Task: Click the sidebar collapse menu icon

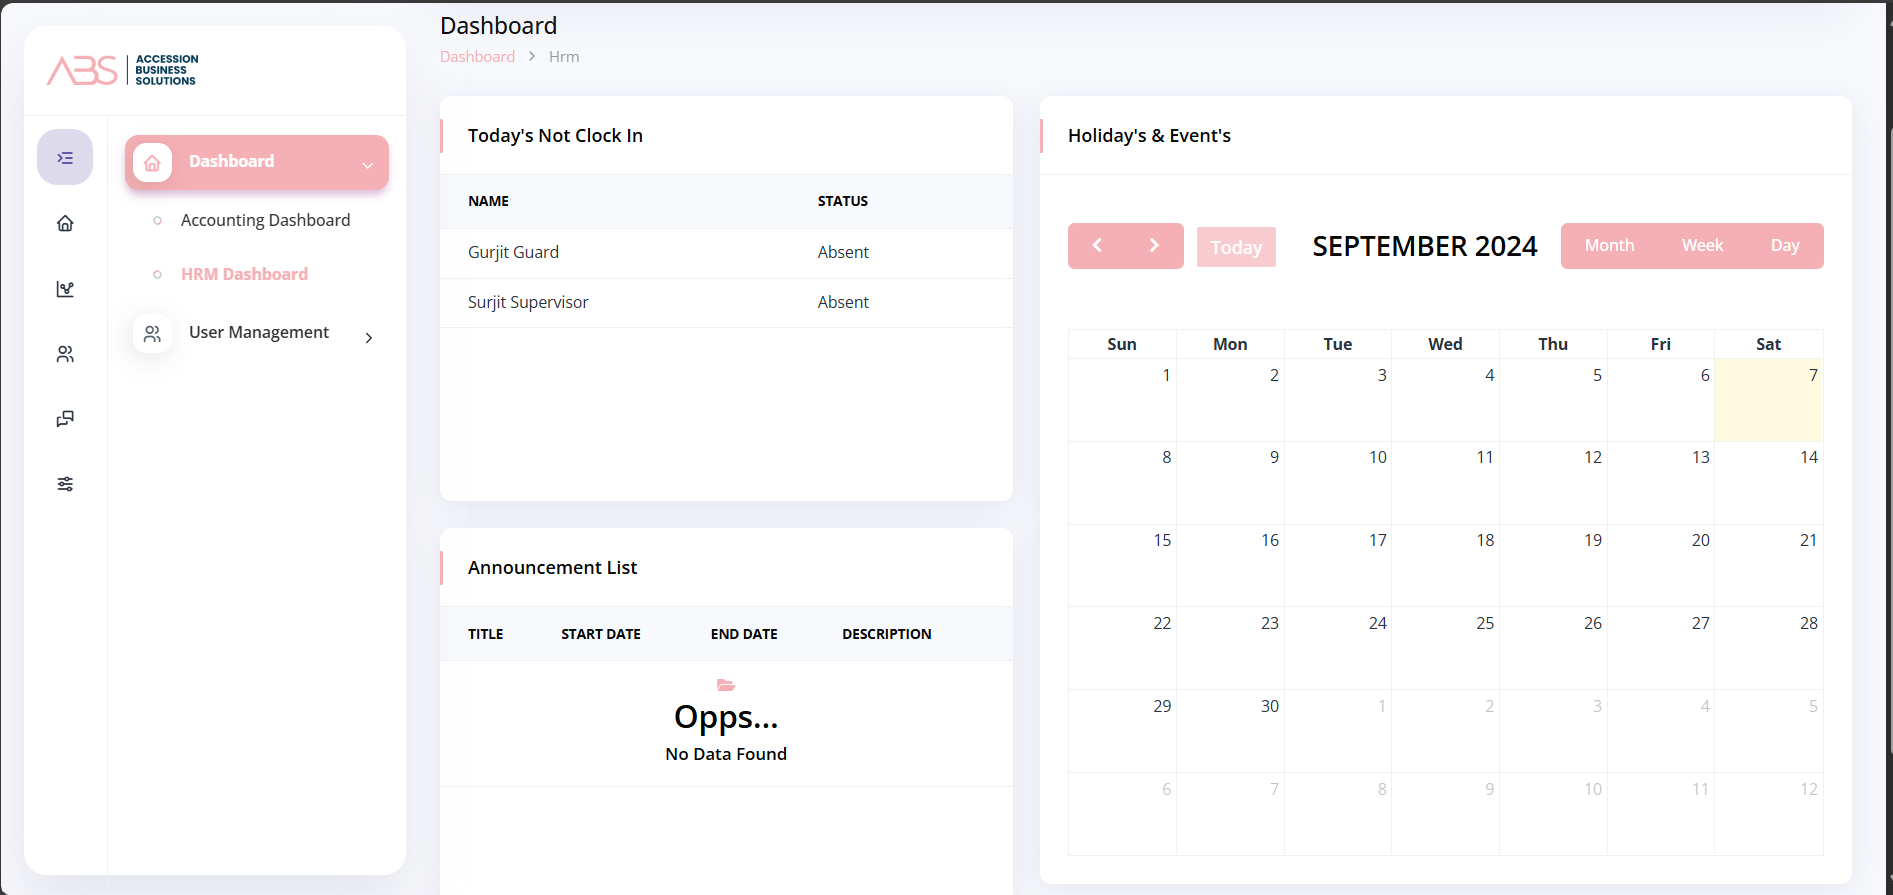Action: pyautogui.click(x=65, y=158)
